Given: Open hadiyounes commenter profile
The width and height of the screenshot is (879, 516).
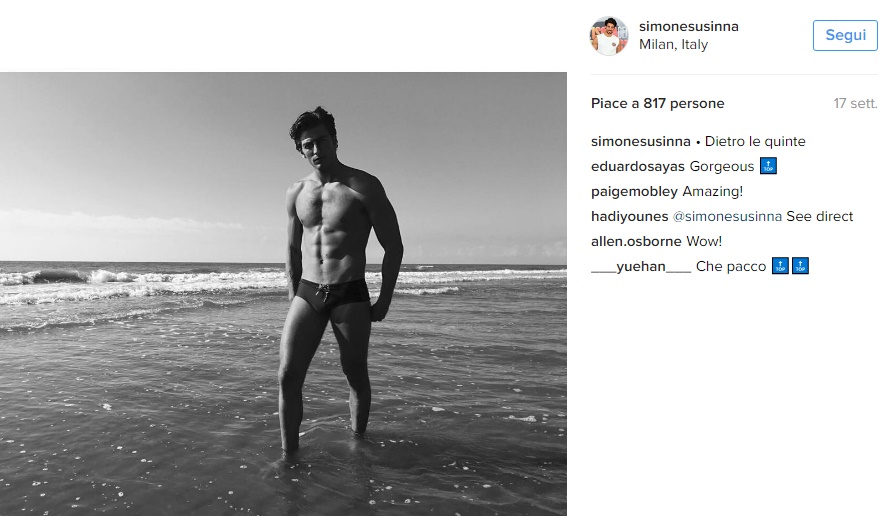Looking at the screenshot, I should point(630,216).
